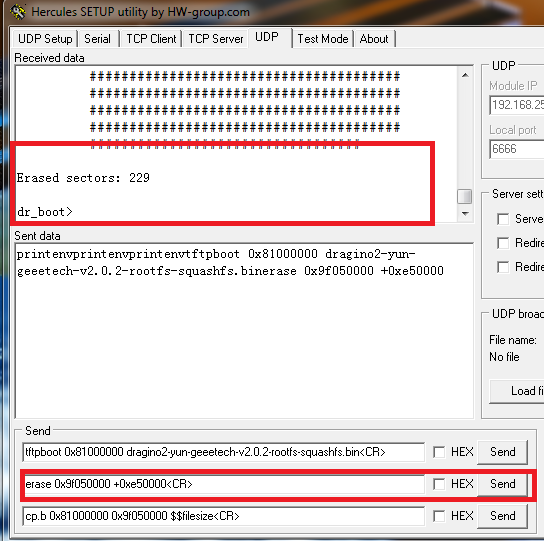544x541 pixels.
Task: Open the Test Mode tab
Action: tap(323, 39)
